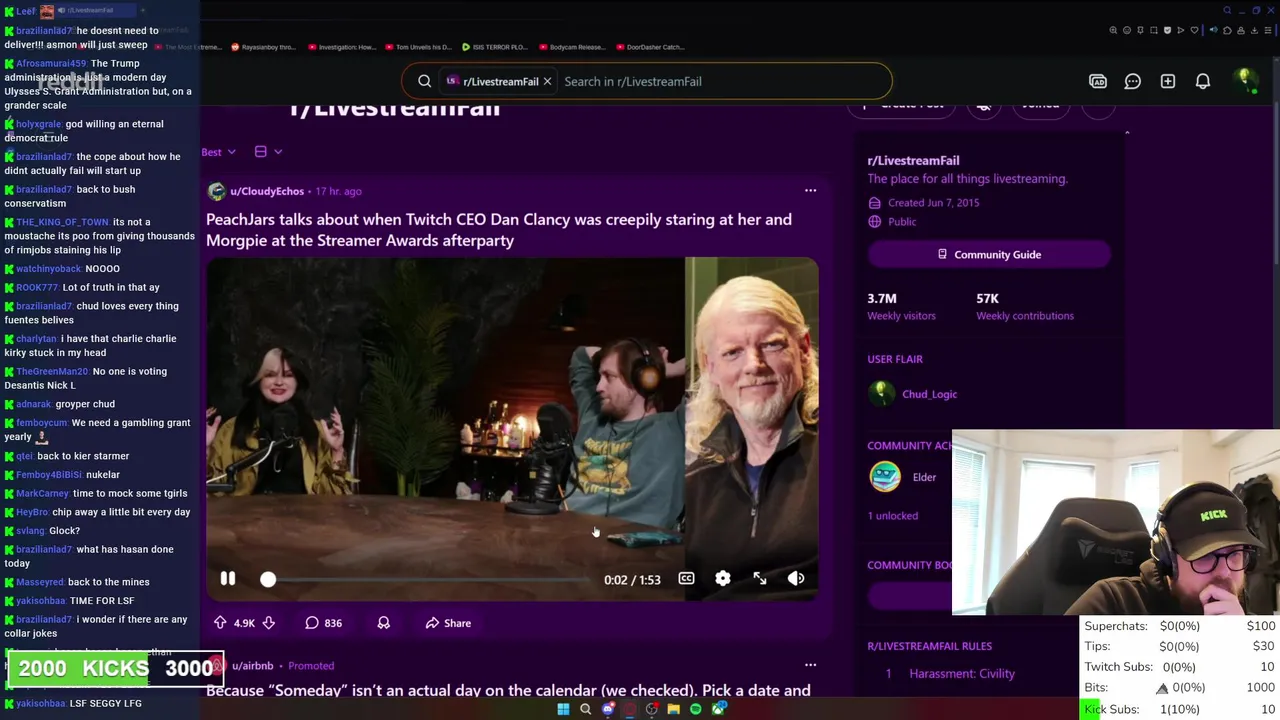Expand the video to fullscreen
1280x720 pixels.
tap(760, 579)
